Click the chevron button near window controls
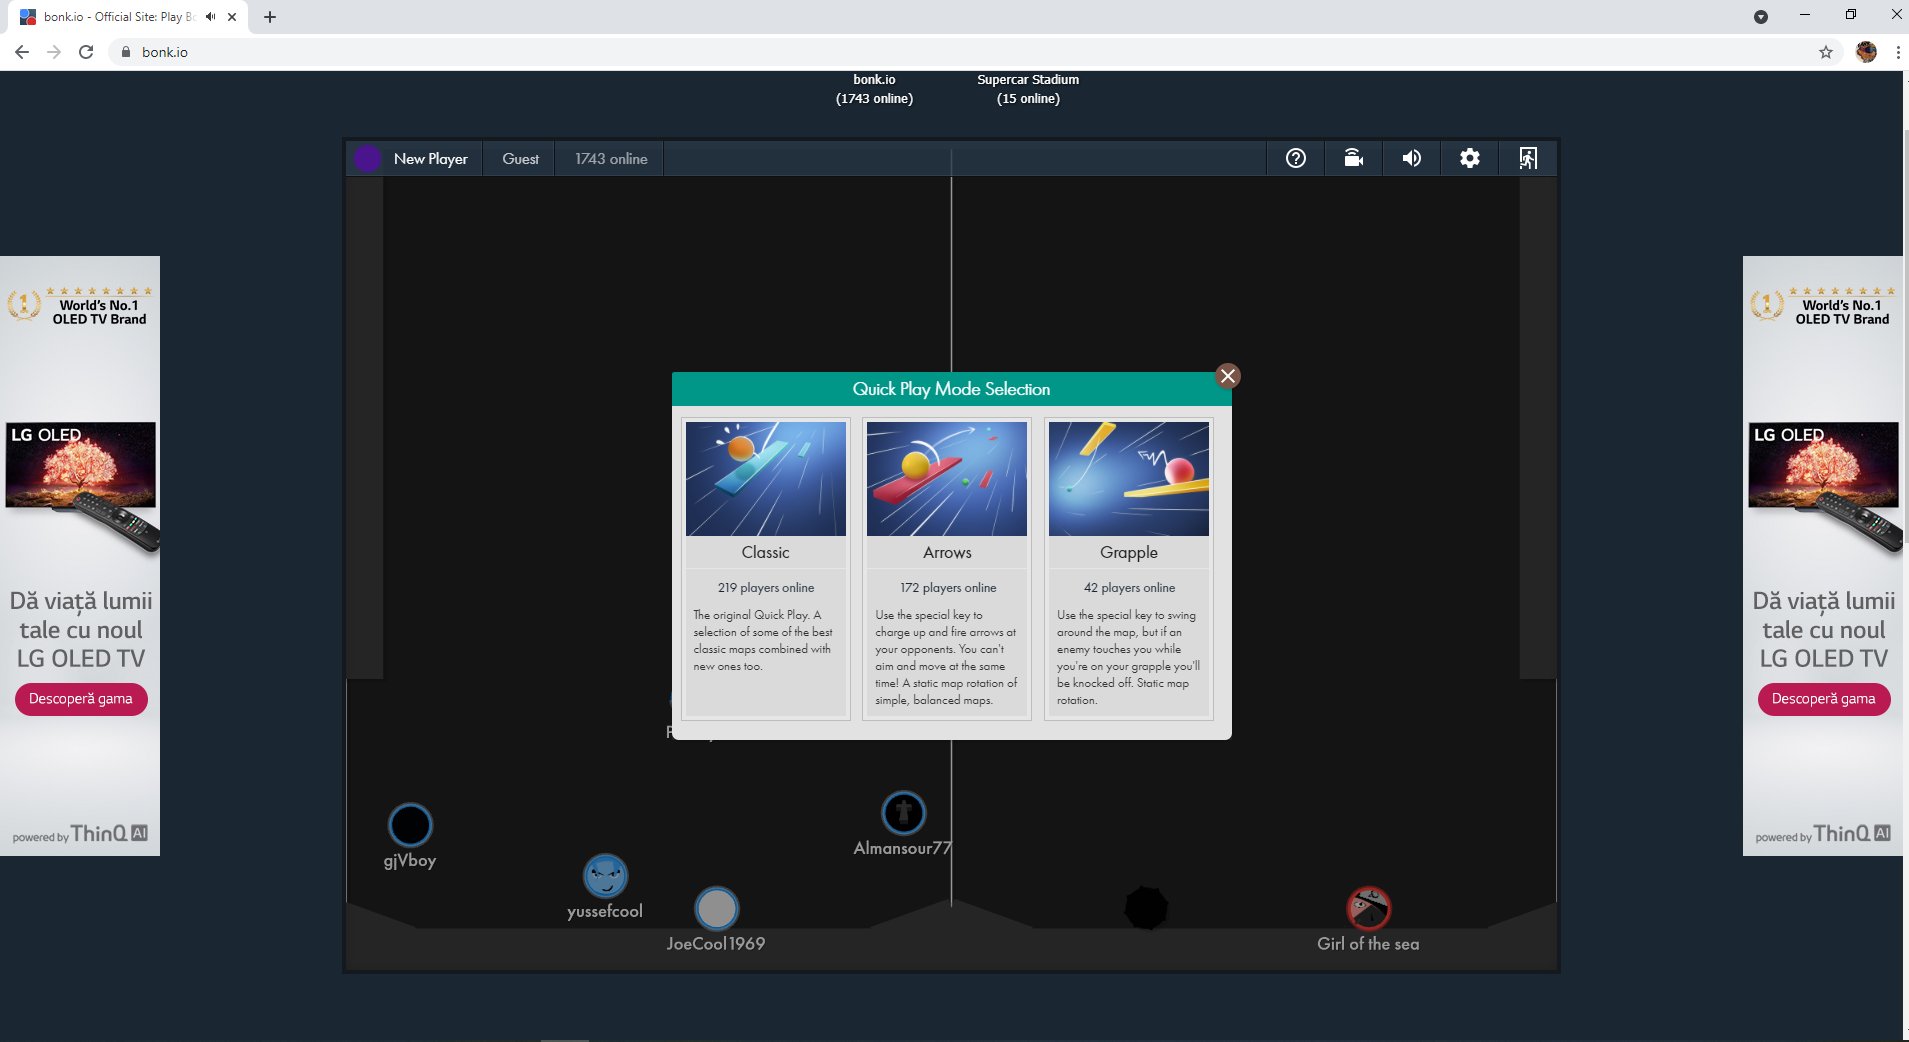Viewport: 1909px width, 1042px height. 1761,16
